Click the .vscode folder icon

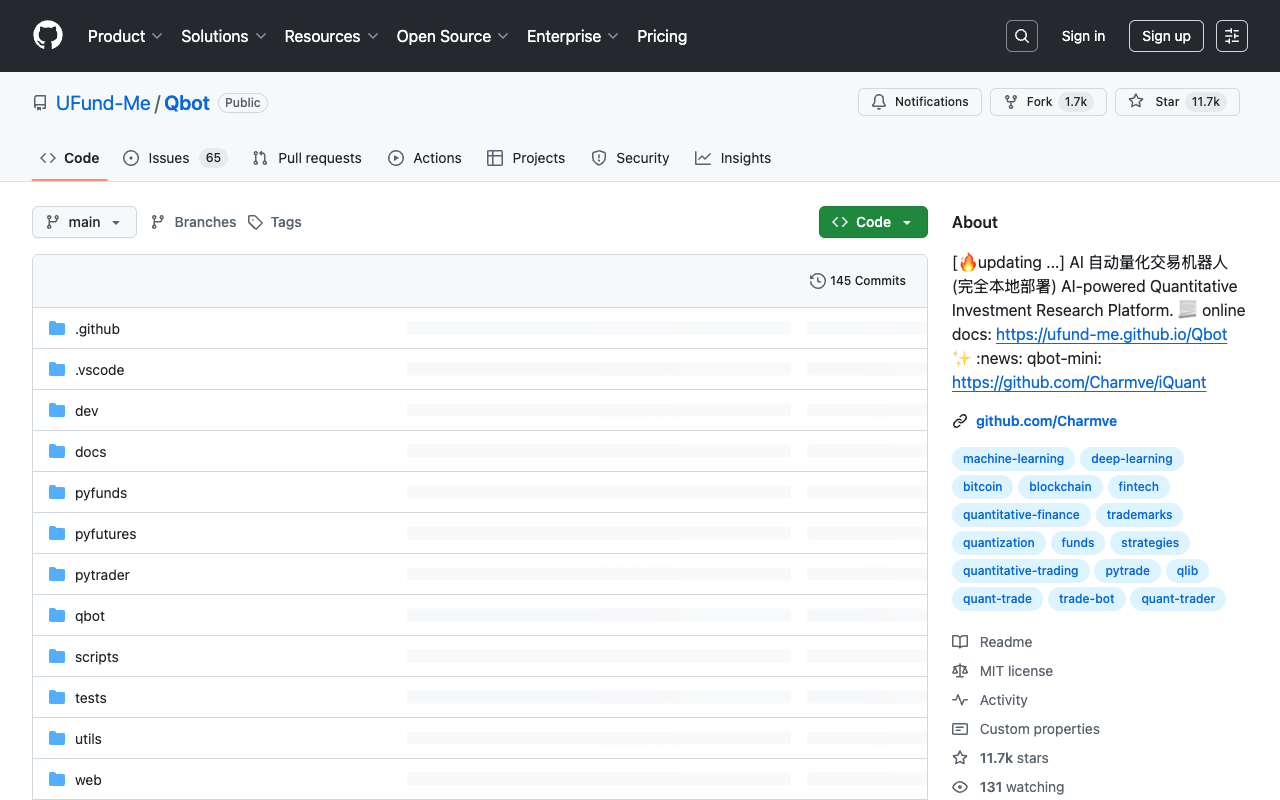point(57,370)
